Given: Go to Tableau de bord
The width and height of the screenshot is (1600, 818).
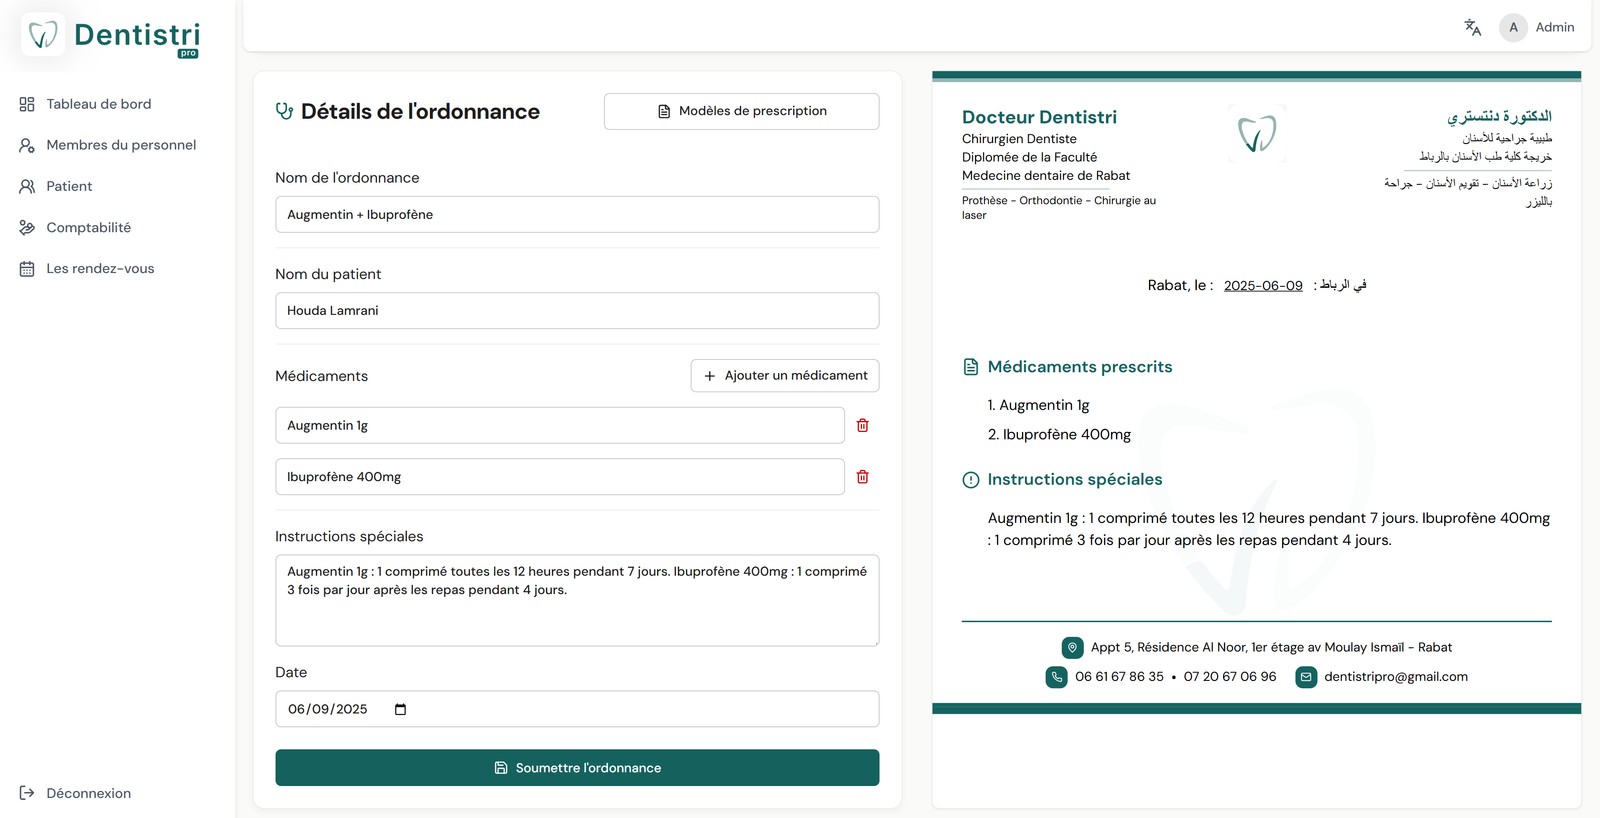Looking at the screenshot, I should pos(98,104).
